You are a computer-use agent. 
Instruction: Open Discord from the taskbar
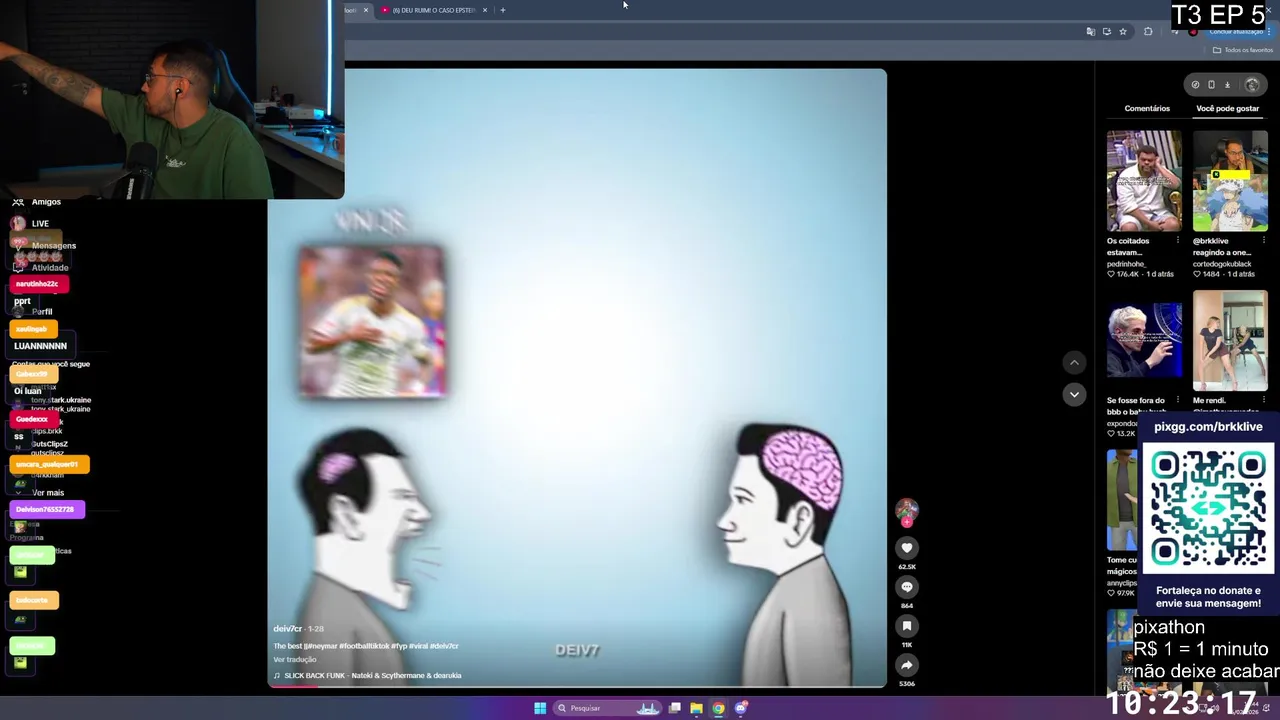(x=741, y=708)
